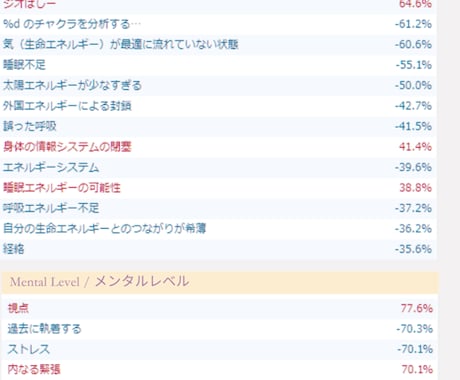The height and width of the screenshot is (380, 460).
Task: Click the '過去に執着する' label
Action: click(45, 329)
